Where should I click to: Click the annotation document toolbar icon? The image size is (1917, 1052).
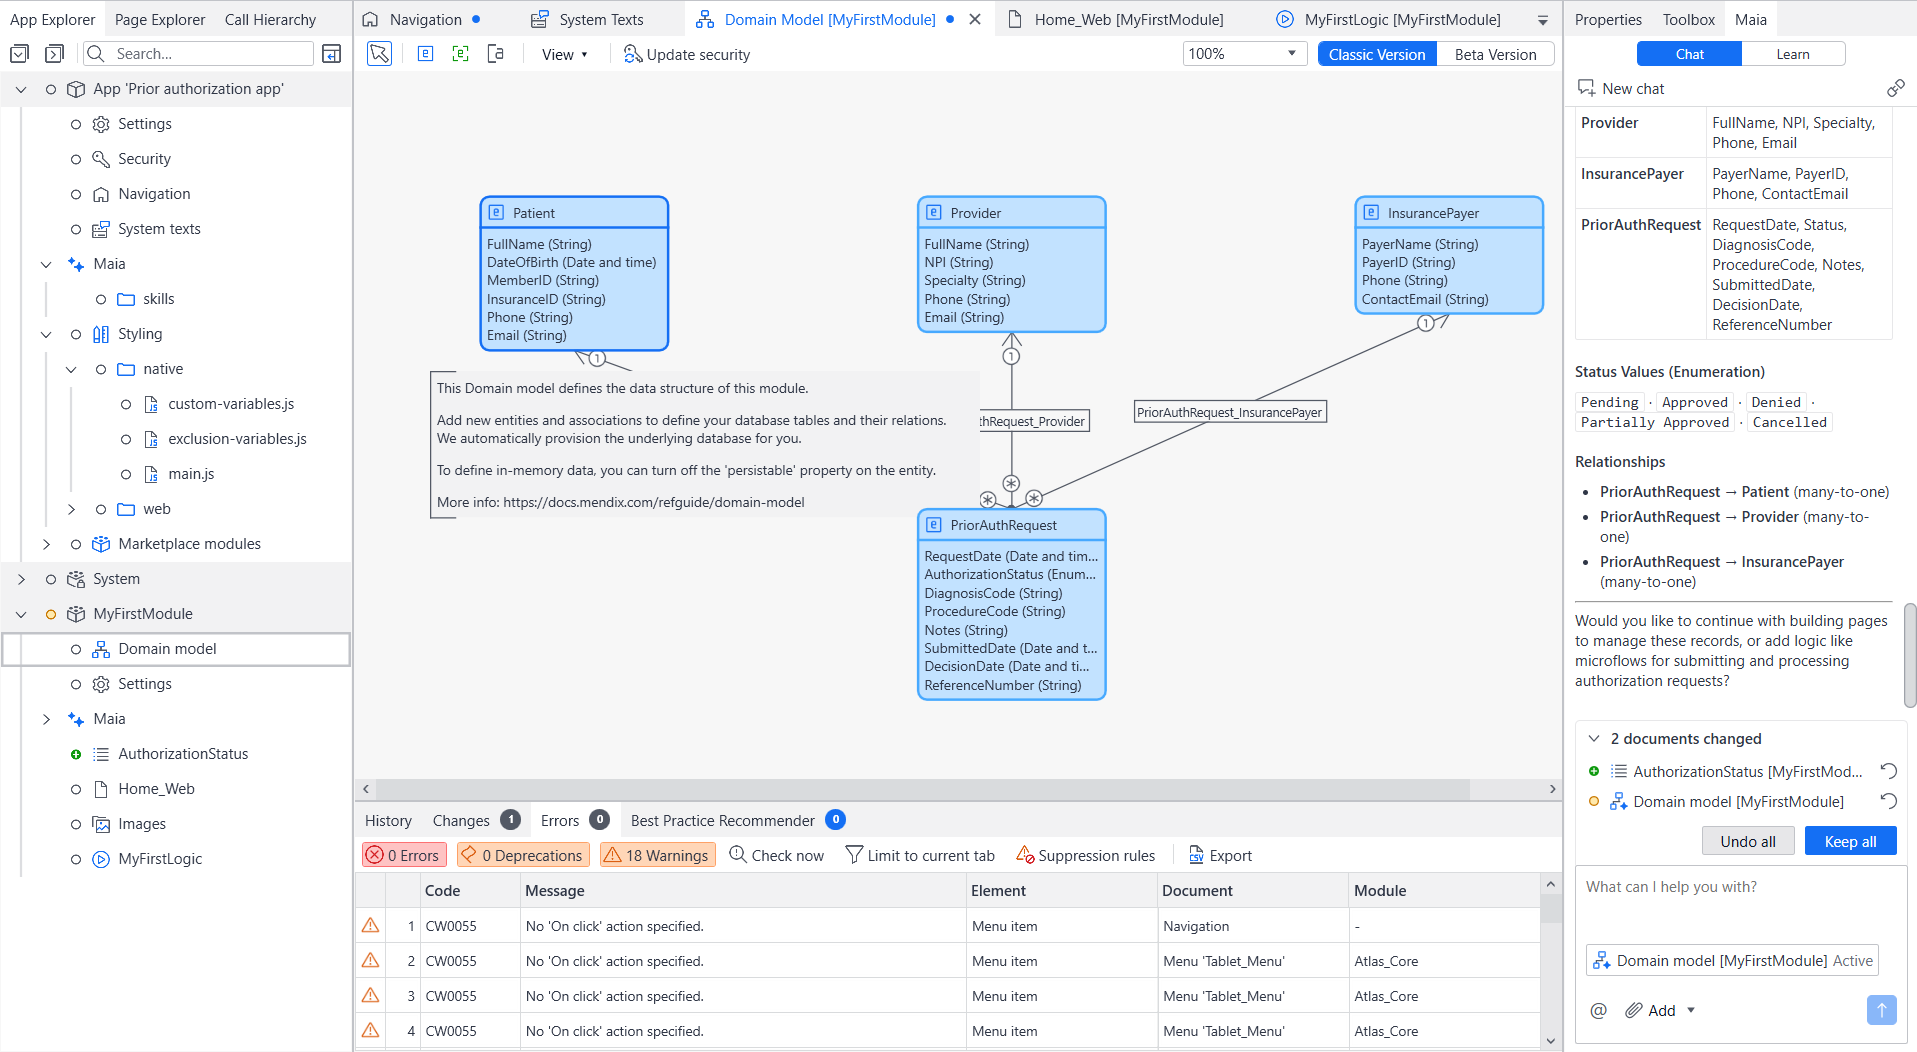[495, 54]
